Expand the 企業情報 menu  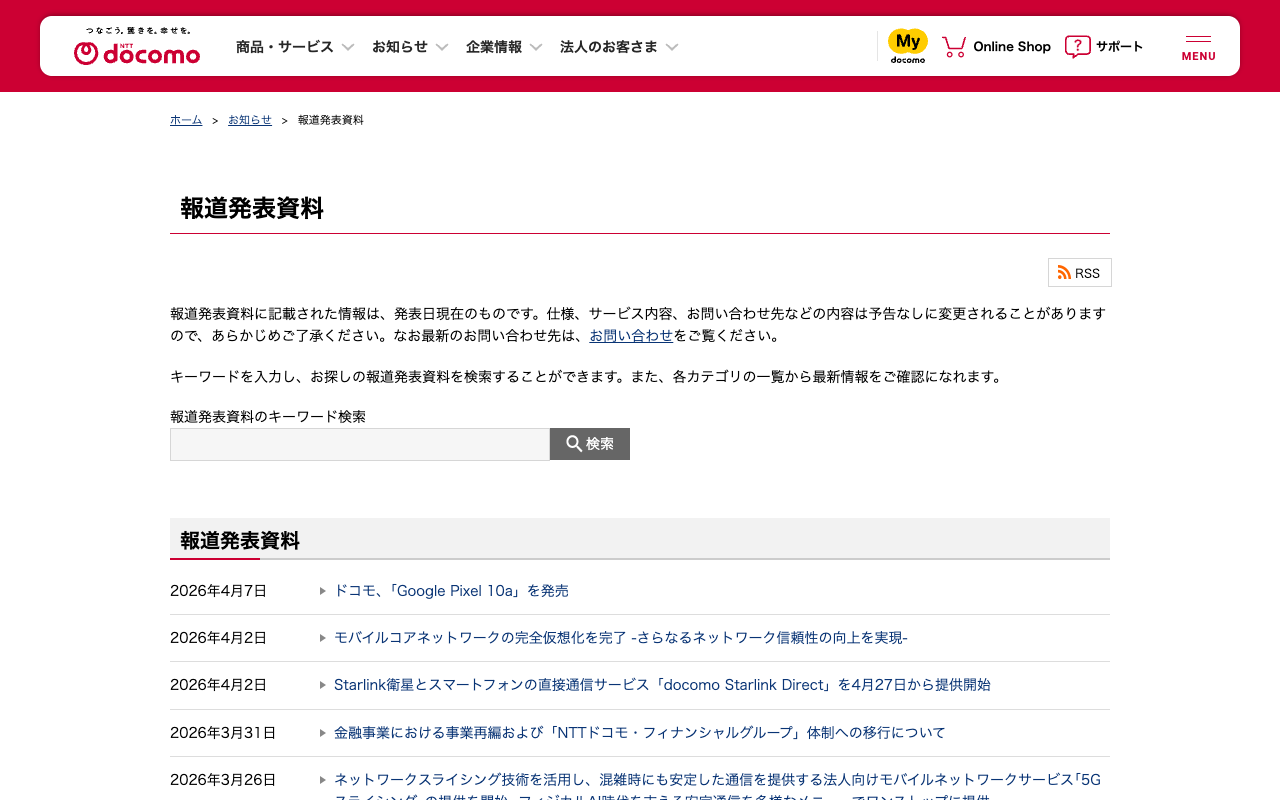504,47
